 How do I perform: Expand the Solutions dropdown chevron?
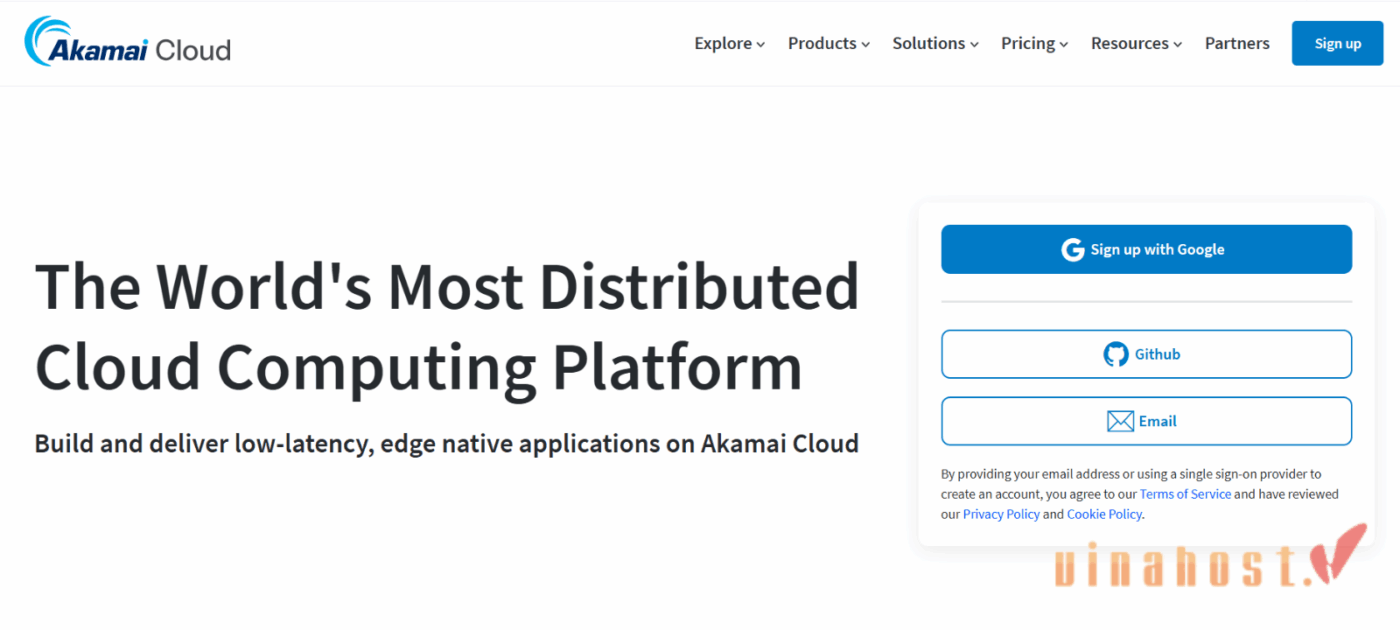(x=975, y=45)
